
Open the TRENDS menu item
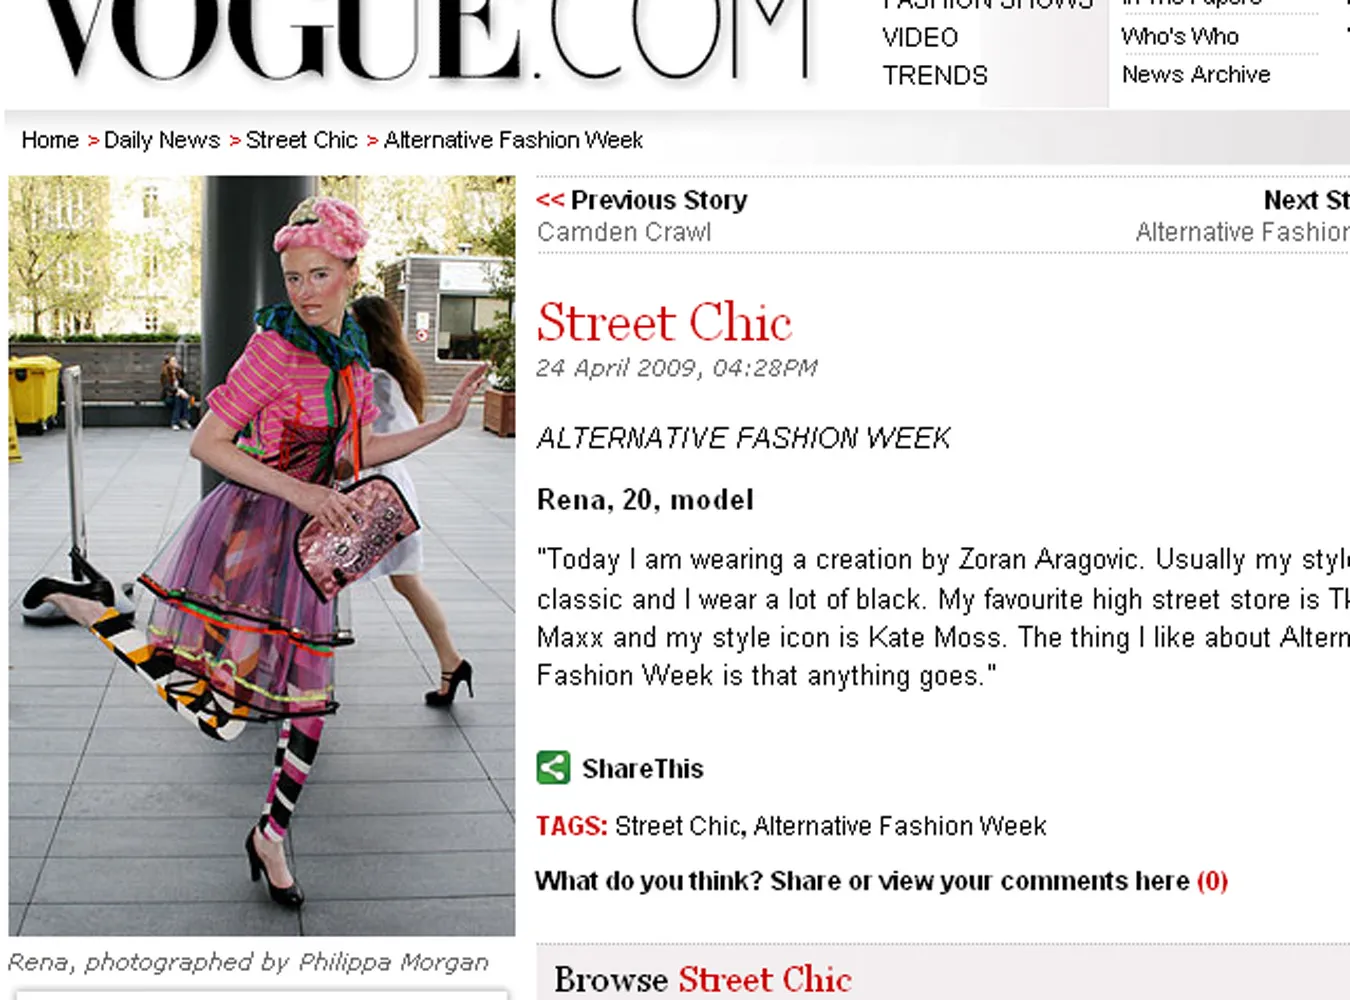click(935, 75)
